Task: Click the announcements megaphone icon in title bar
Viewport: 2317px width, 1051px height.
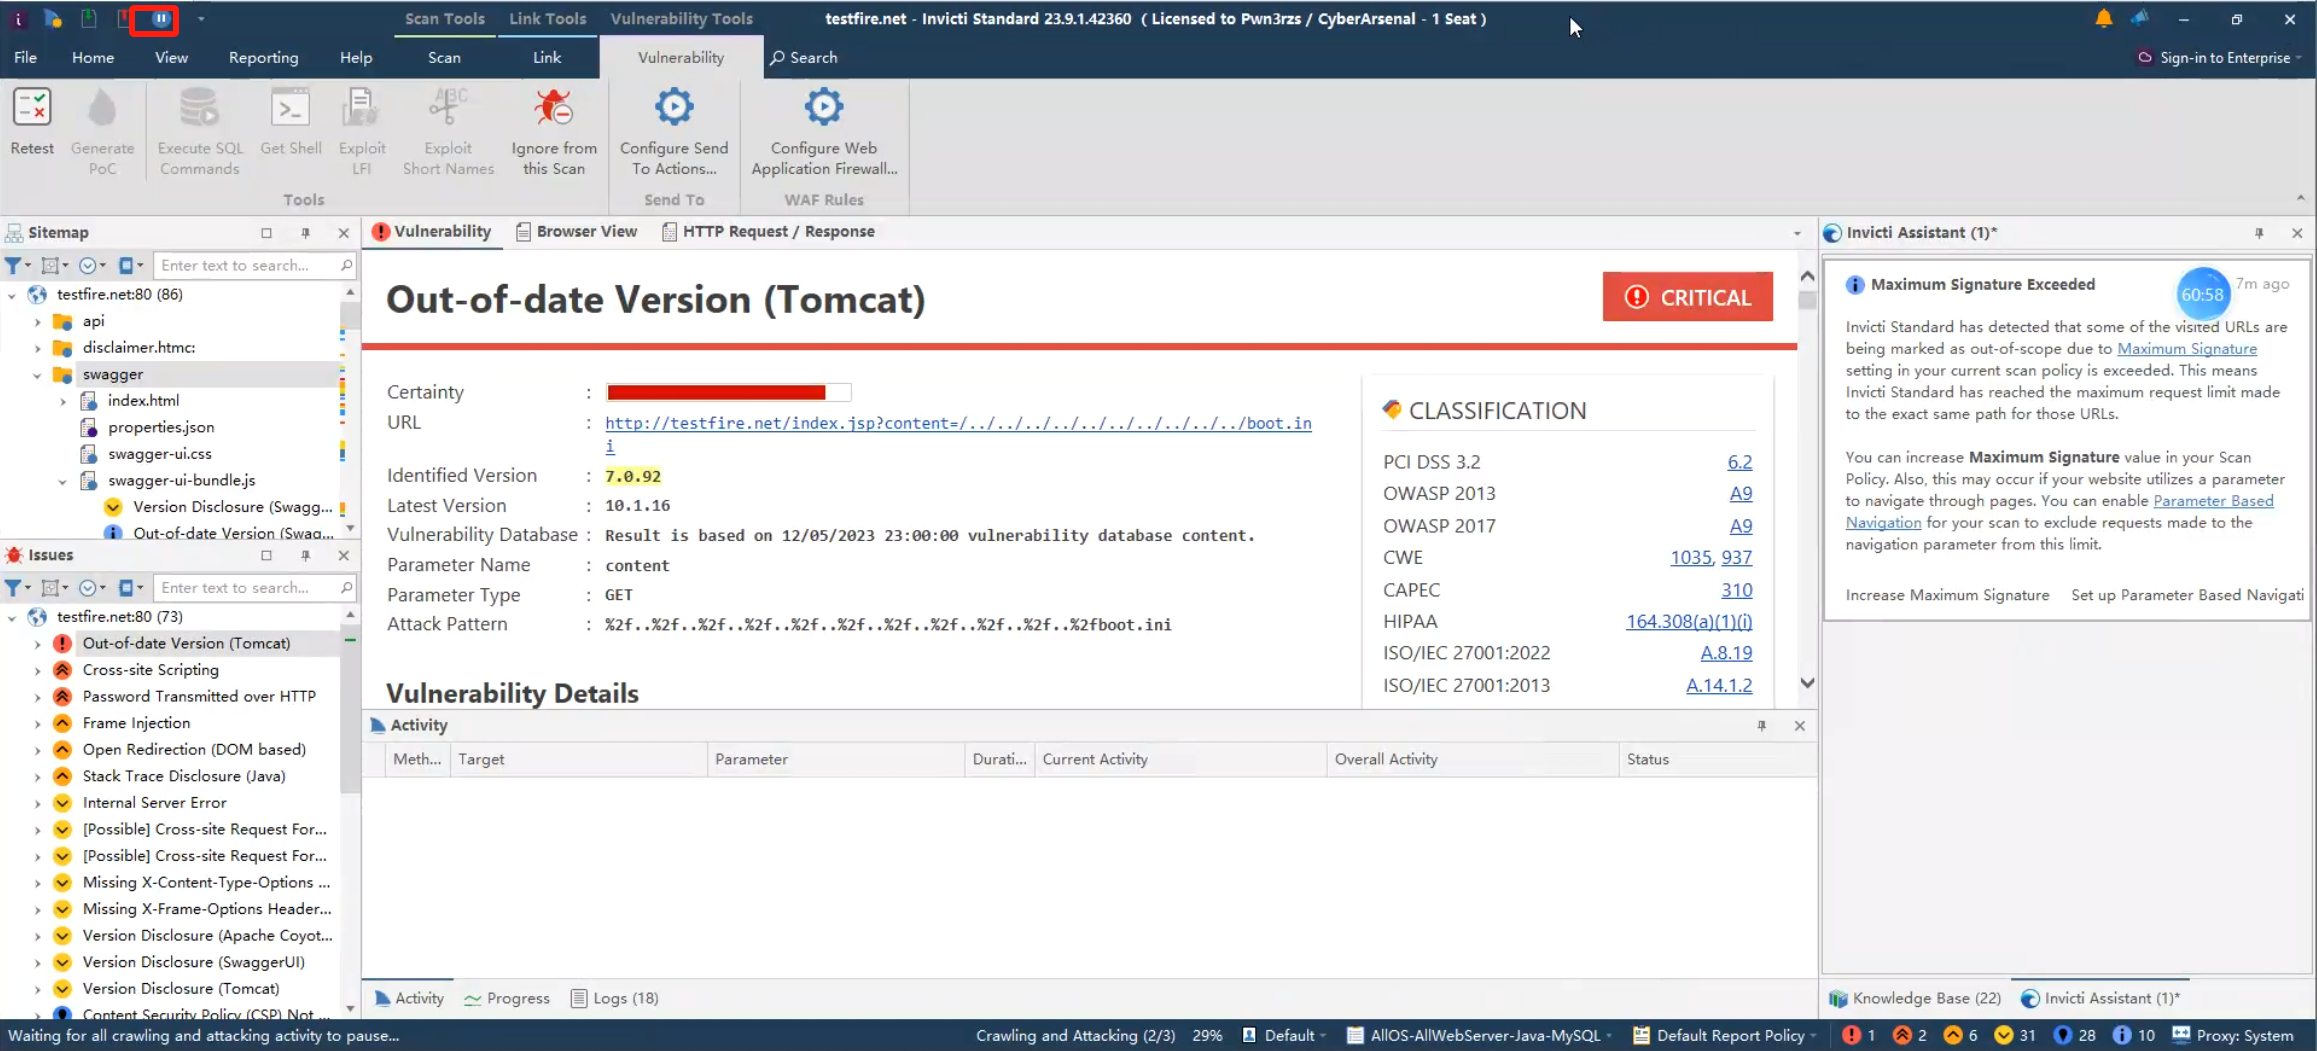Action: pos(2140,18)
